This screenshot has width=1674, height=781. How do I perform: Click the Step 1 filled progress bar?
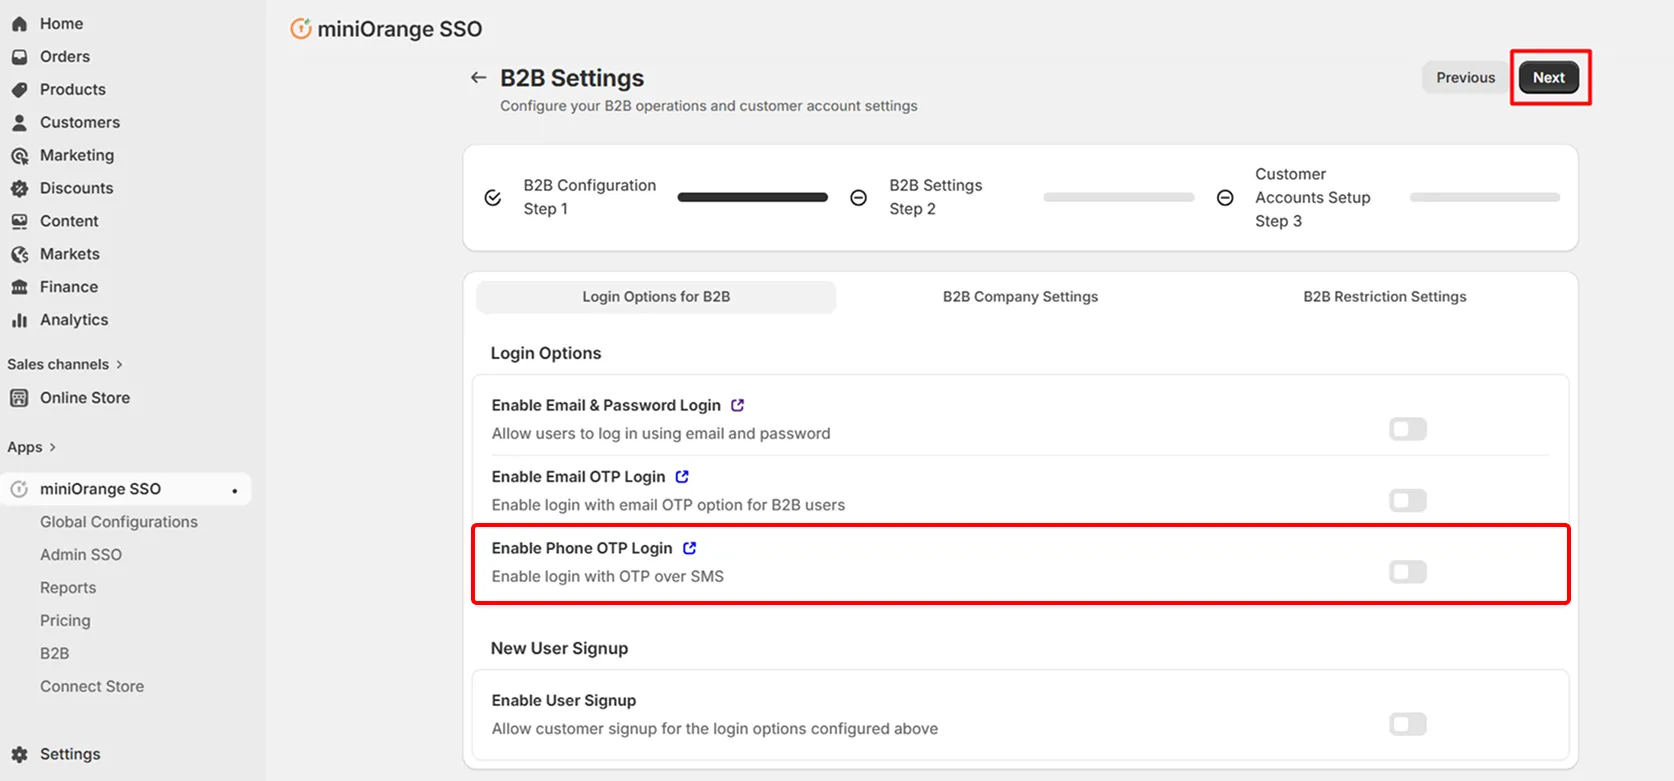[753, 198]
